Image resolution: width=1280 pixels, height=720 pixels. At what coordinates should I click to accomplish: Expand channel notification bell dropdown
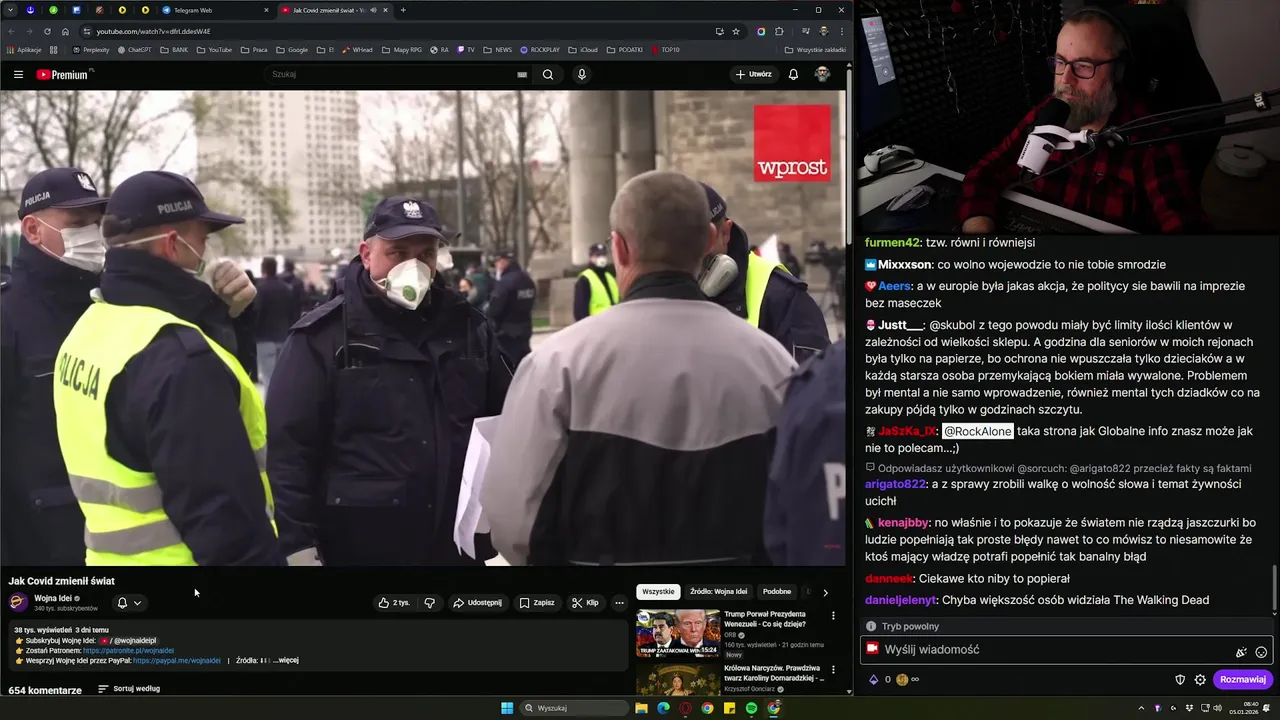129,603
